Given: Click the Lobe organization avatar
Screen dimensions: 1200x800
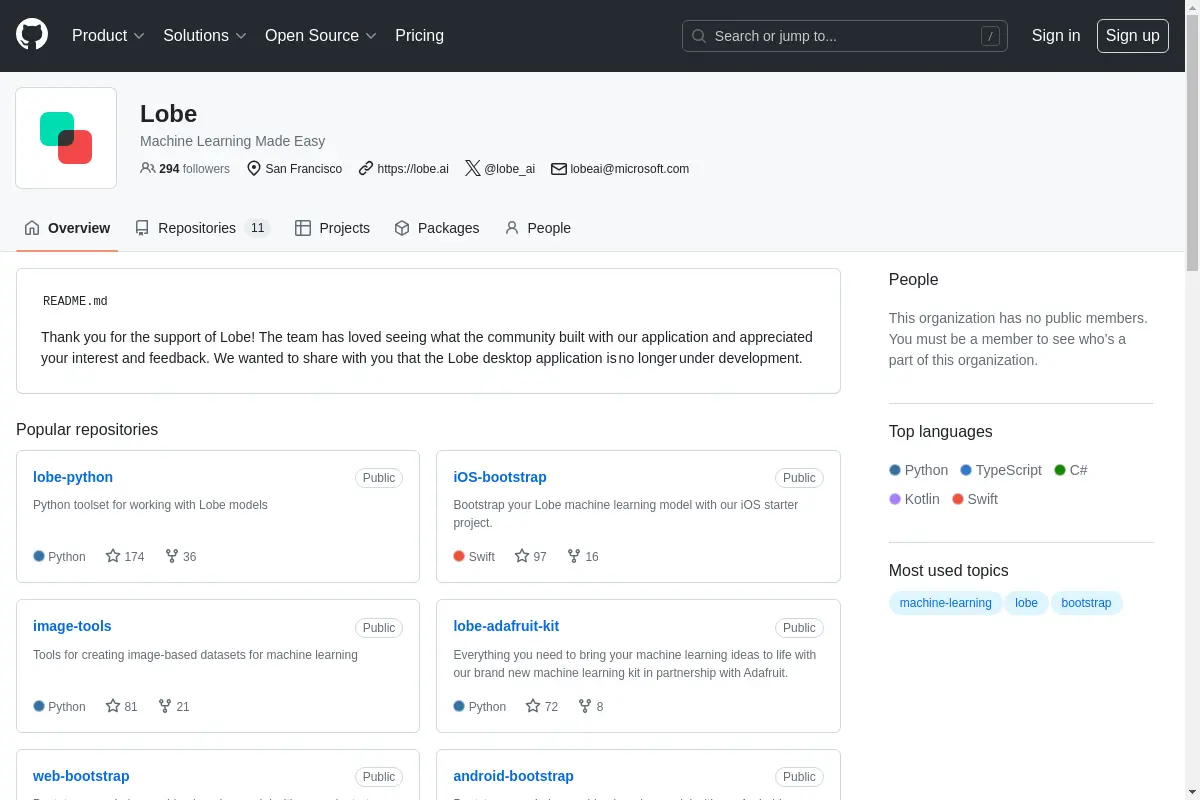Looking at the screenshot, I should [66, 138].
